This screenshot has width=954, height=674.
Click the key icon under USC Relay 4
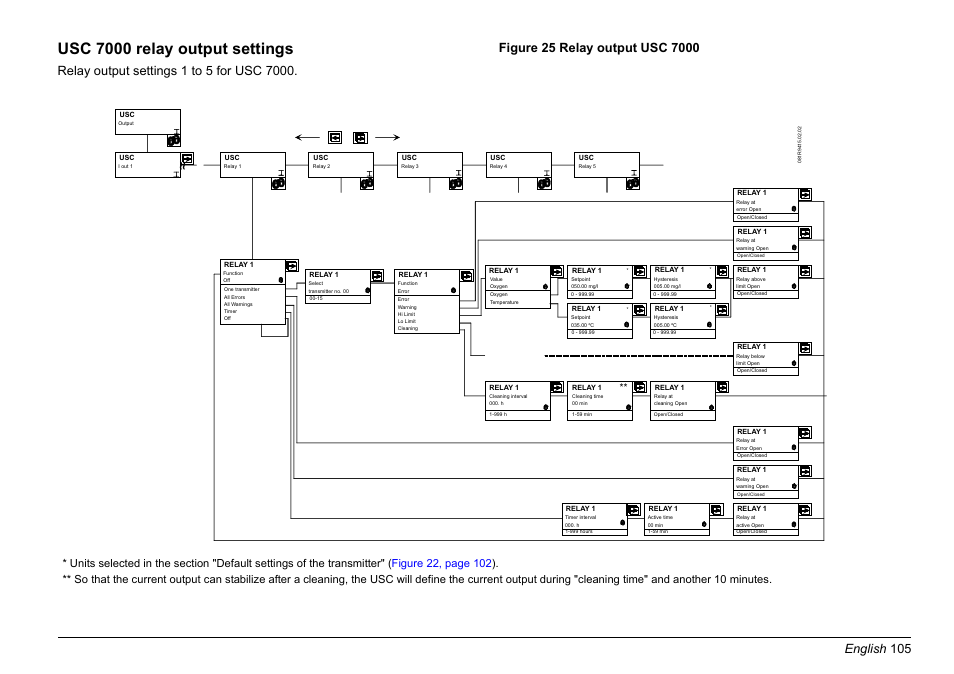tap(545, 183)
